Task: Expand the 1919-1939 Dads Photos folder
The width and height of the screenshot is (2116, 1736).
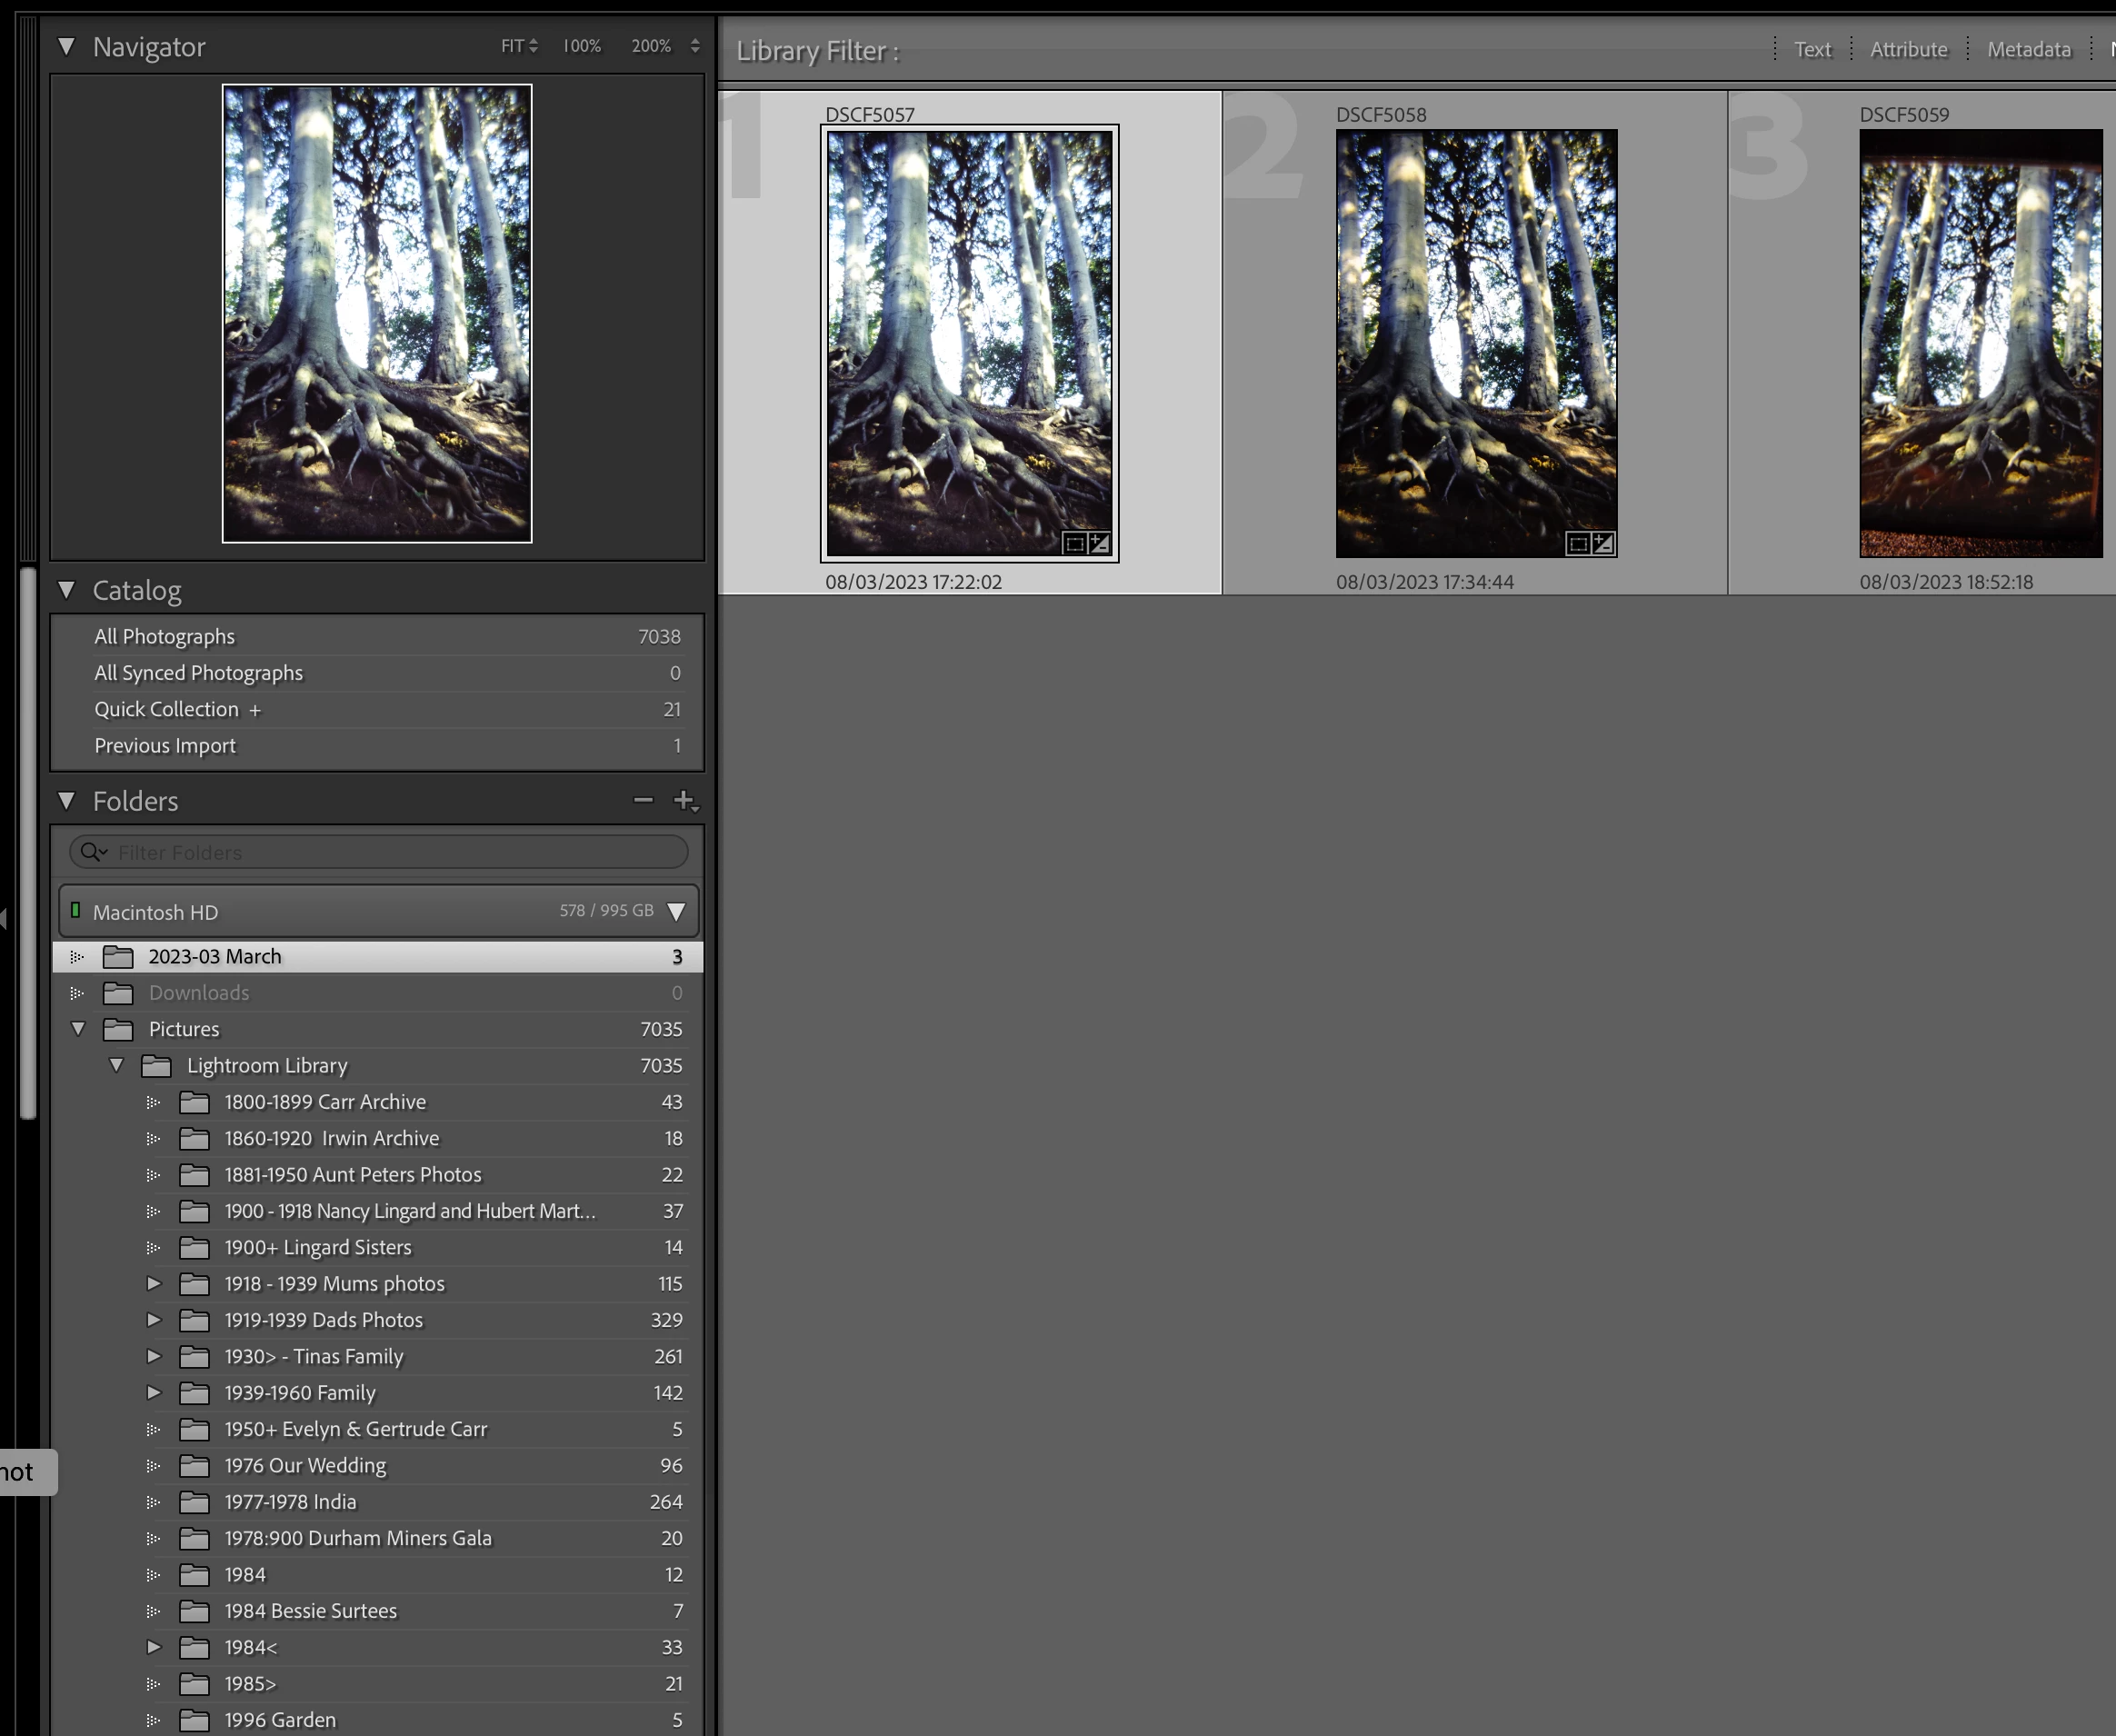Action: point(154,1320)
